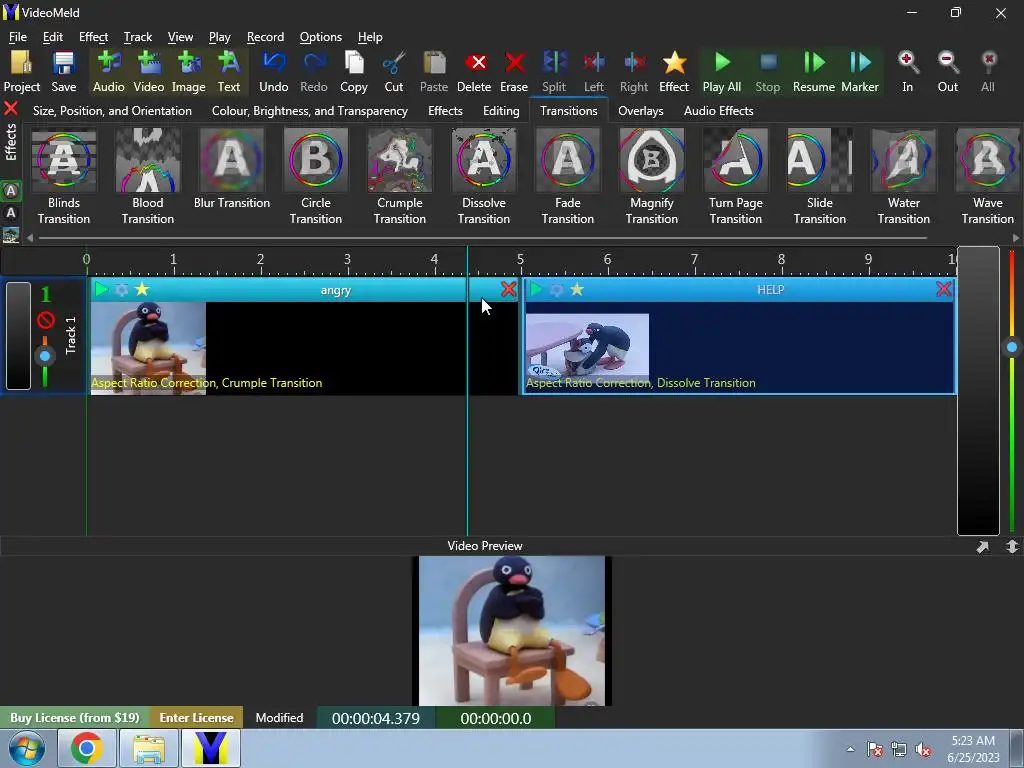Click the master volume slider handle

1012,347
